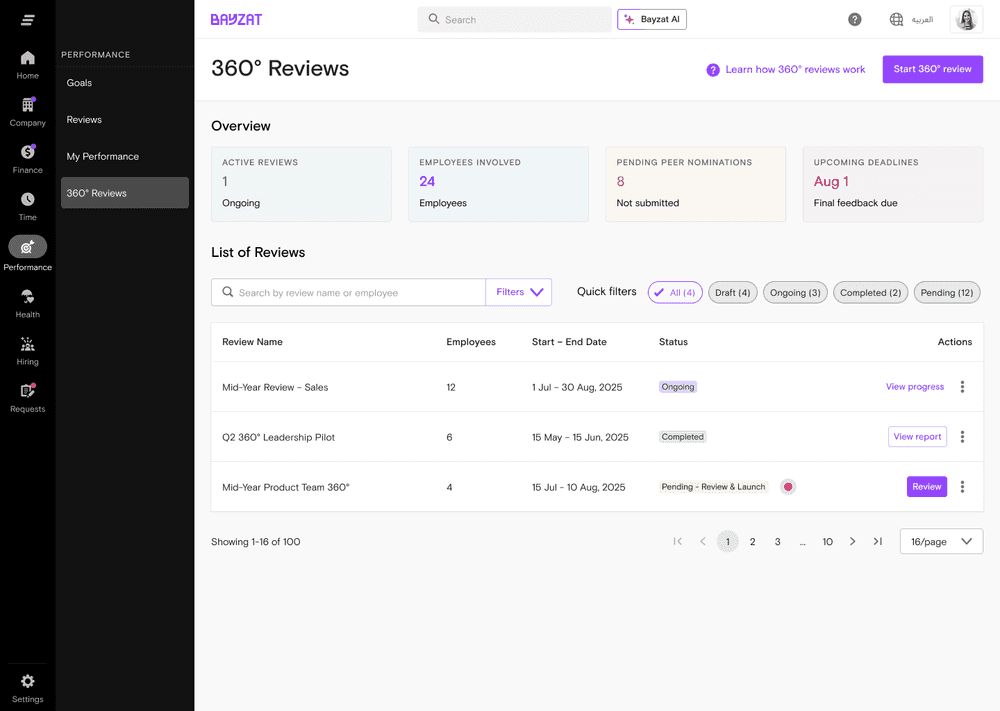The height and width of the screenshot is (711, 1000).
Task: Open the 16/page page size dropdown
Action: (940, 541)
